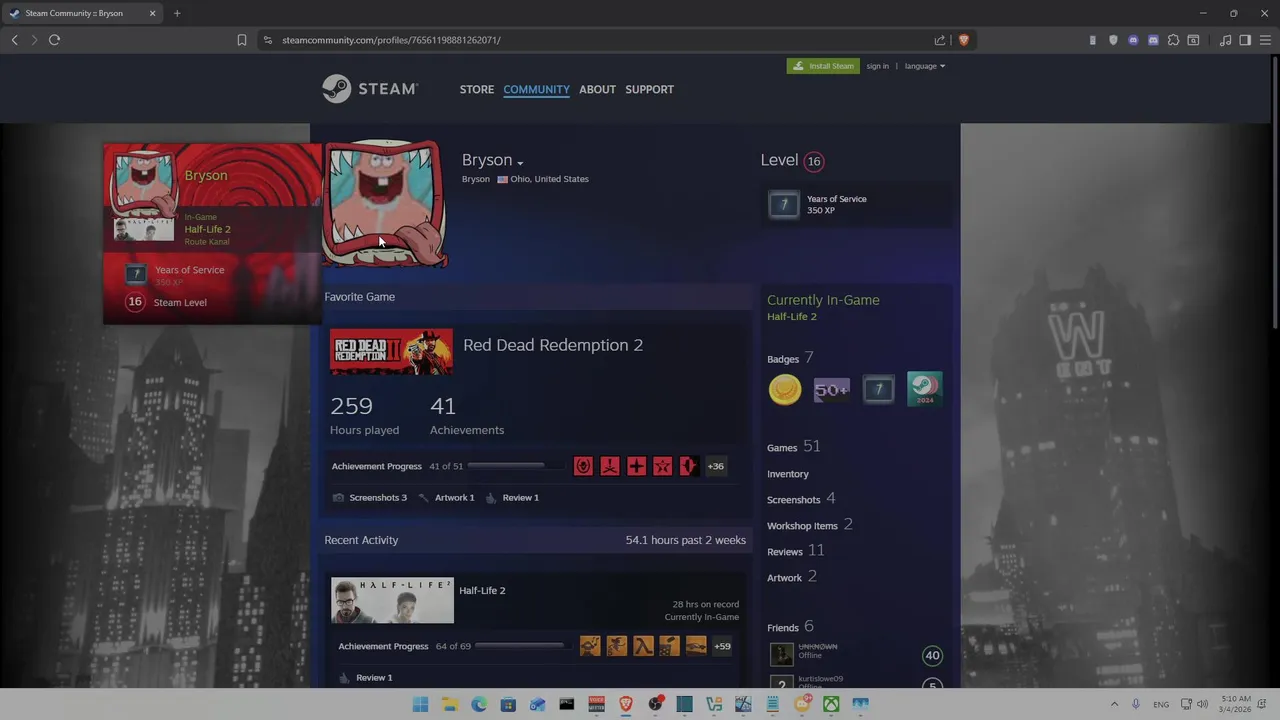Image resolution: width=1280 pixels, height=720 pixels.
Task: Click the Voicemeeter taskbar icon
Action: tap(596, 704)
